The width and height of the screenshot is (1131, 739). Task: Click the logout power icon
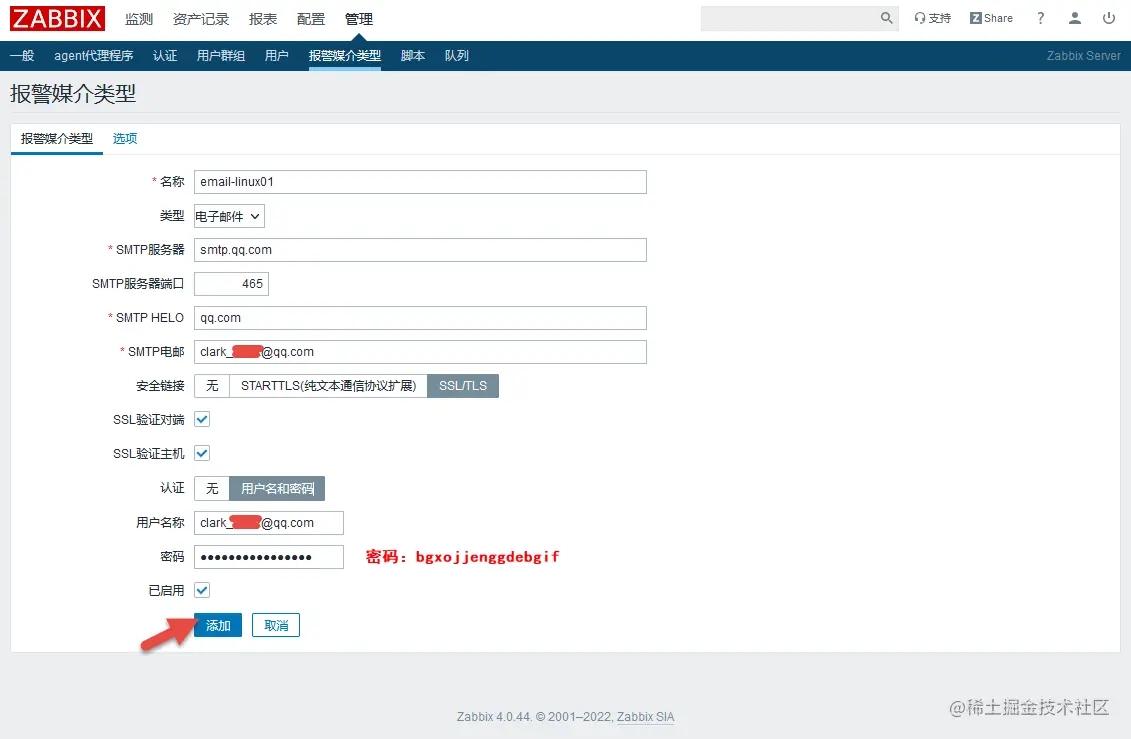click(x=1109, y=18)
